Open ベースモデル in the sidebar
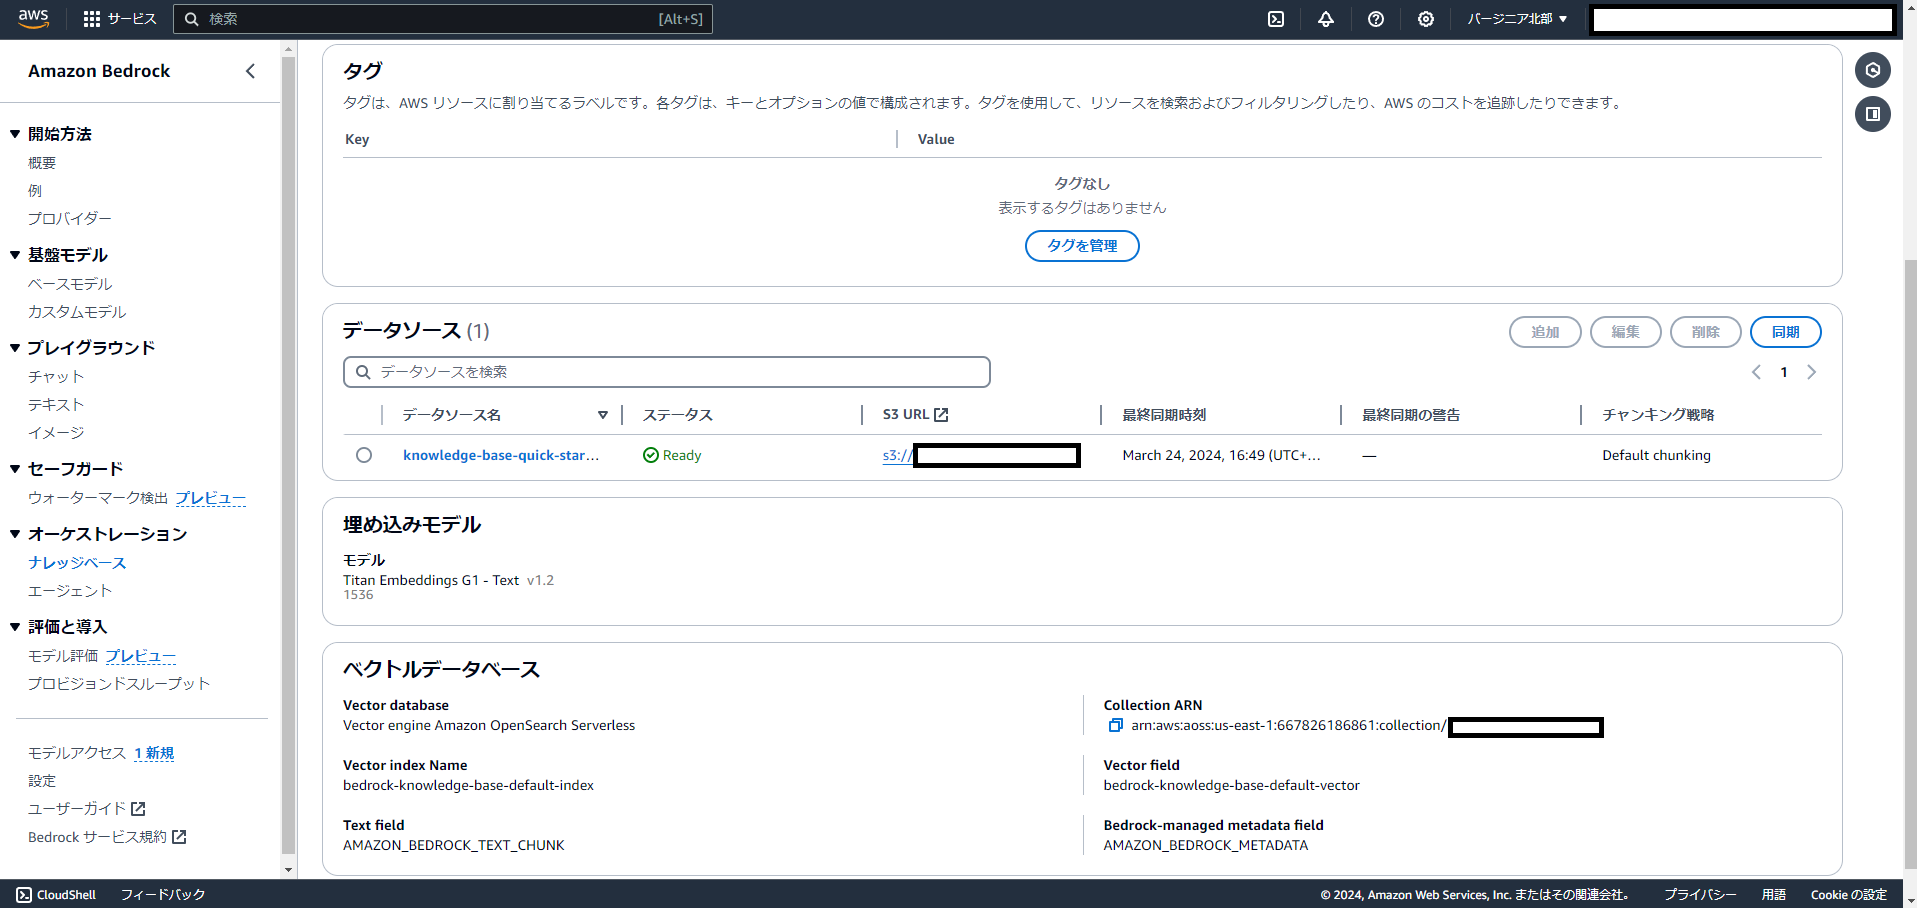The height and width of the screenshot is (908, 1917). [x=70, y=284]
